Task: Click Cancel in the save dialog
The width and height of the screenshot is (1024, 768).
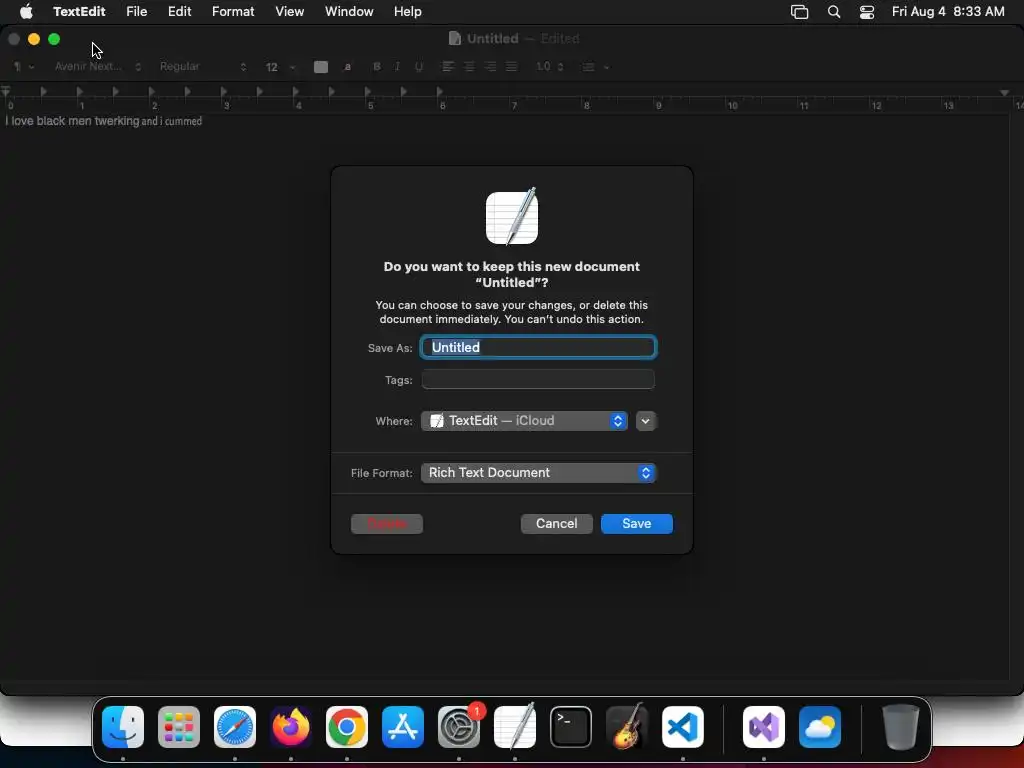Action: 556,524
